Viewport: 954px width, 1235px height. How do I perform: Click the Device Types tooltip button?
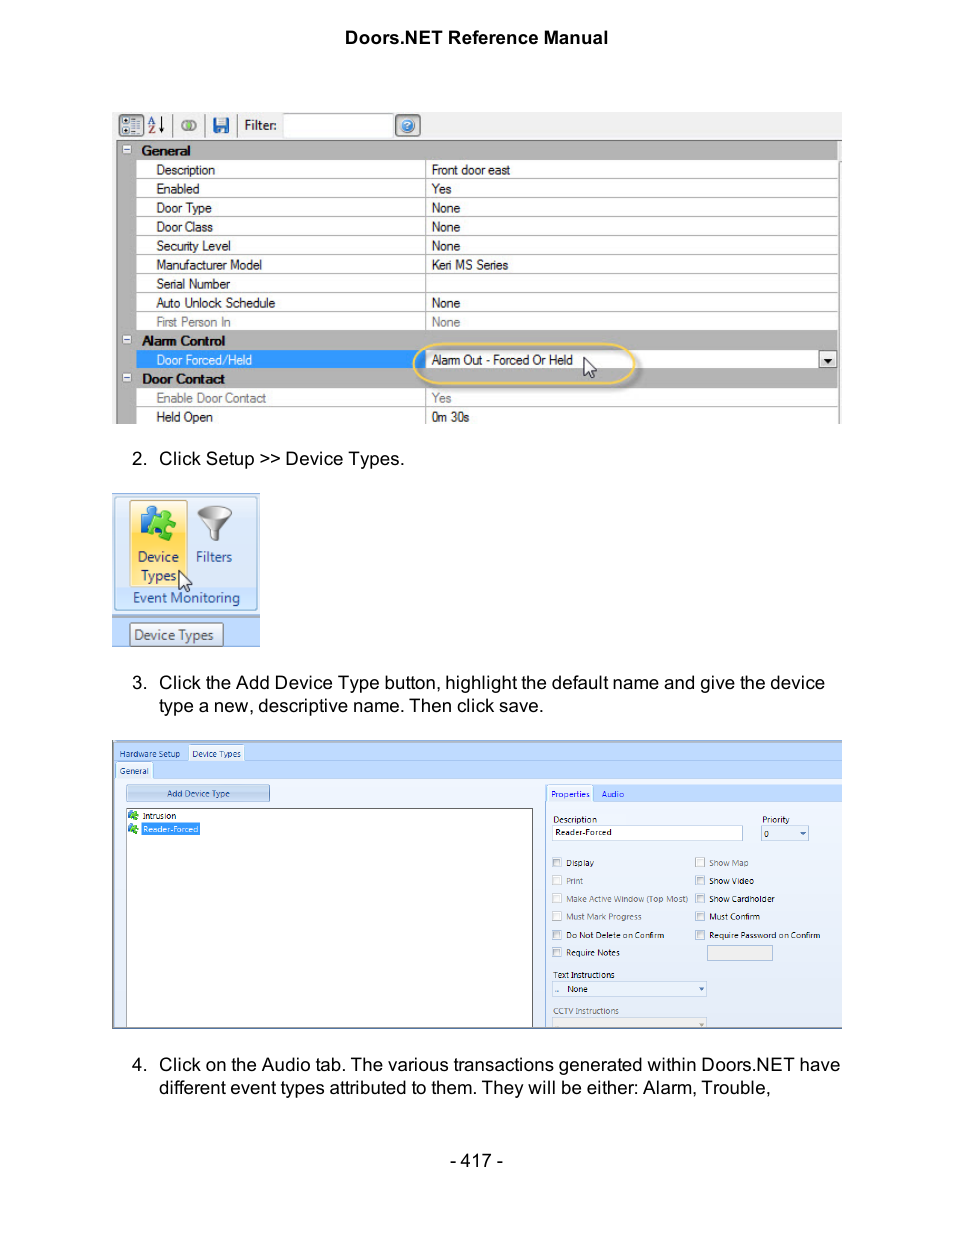tap(174, 635)
